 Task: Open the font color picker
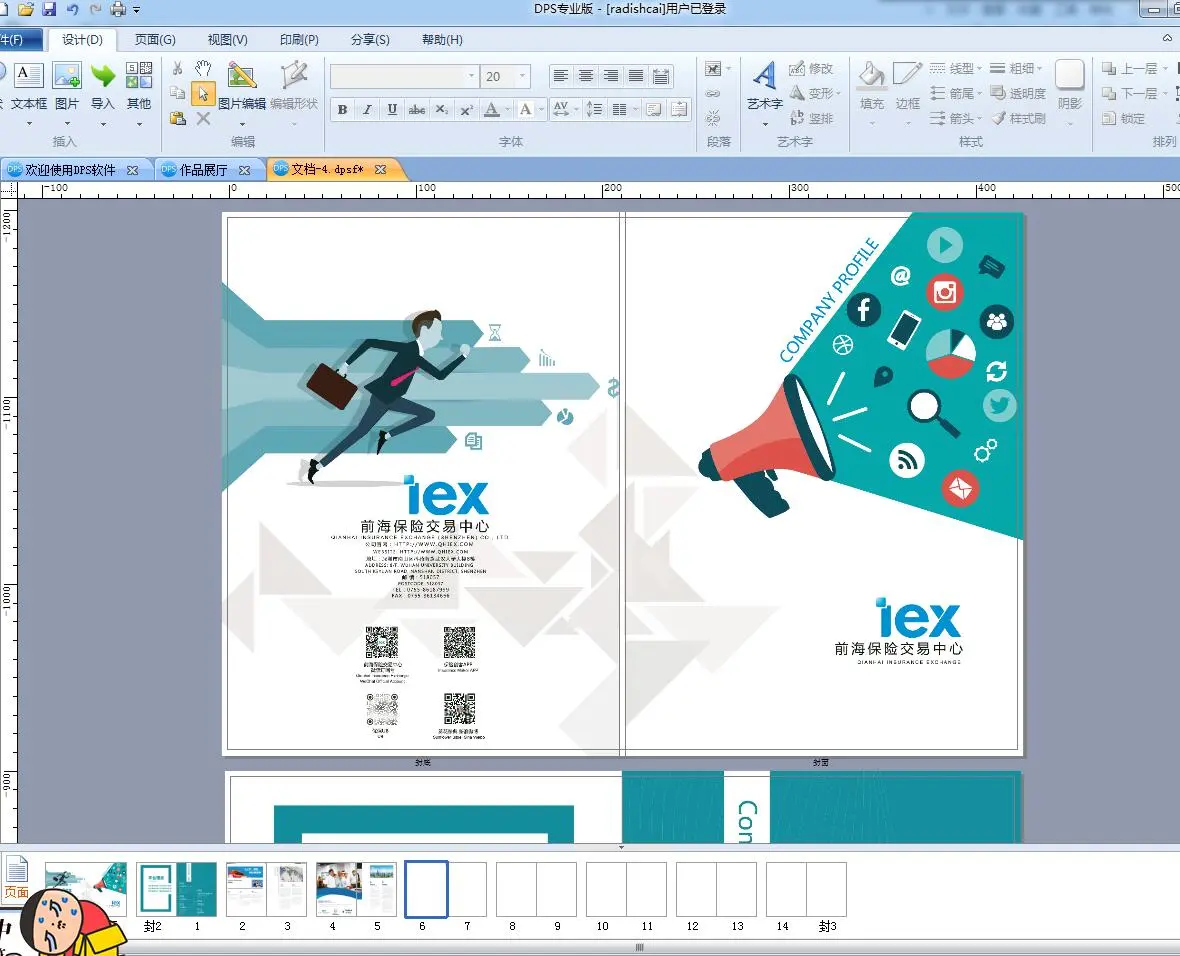508,109
